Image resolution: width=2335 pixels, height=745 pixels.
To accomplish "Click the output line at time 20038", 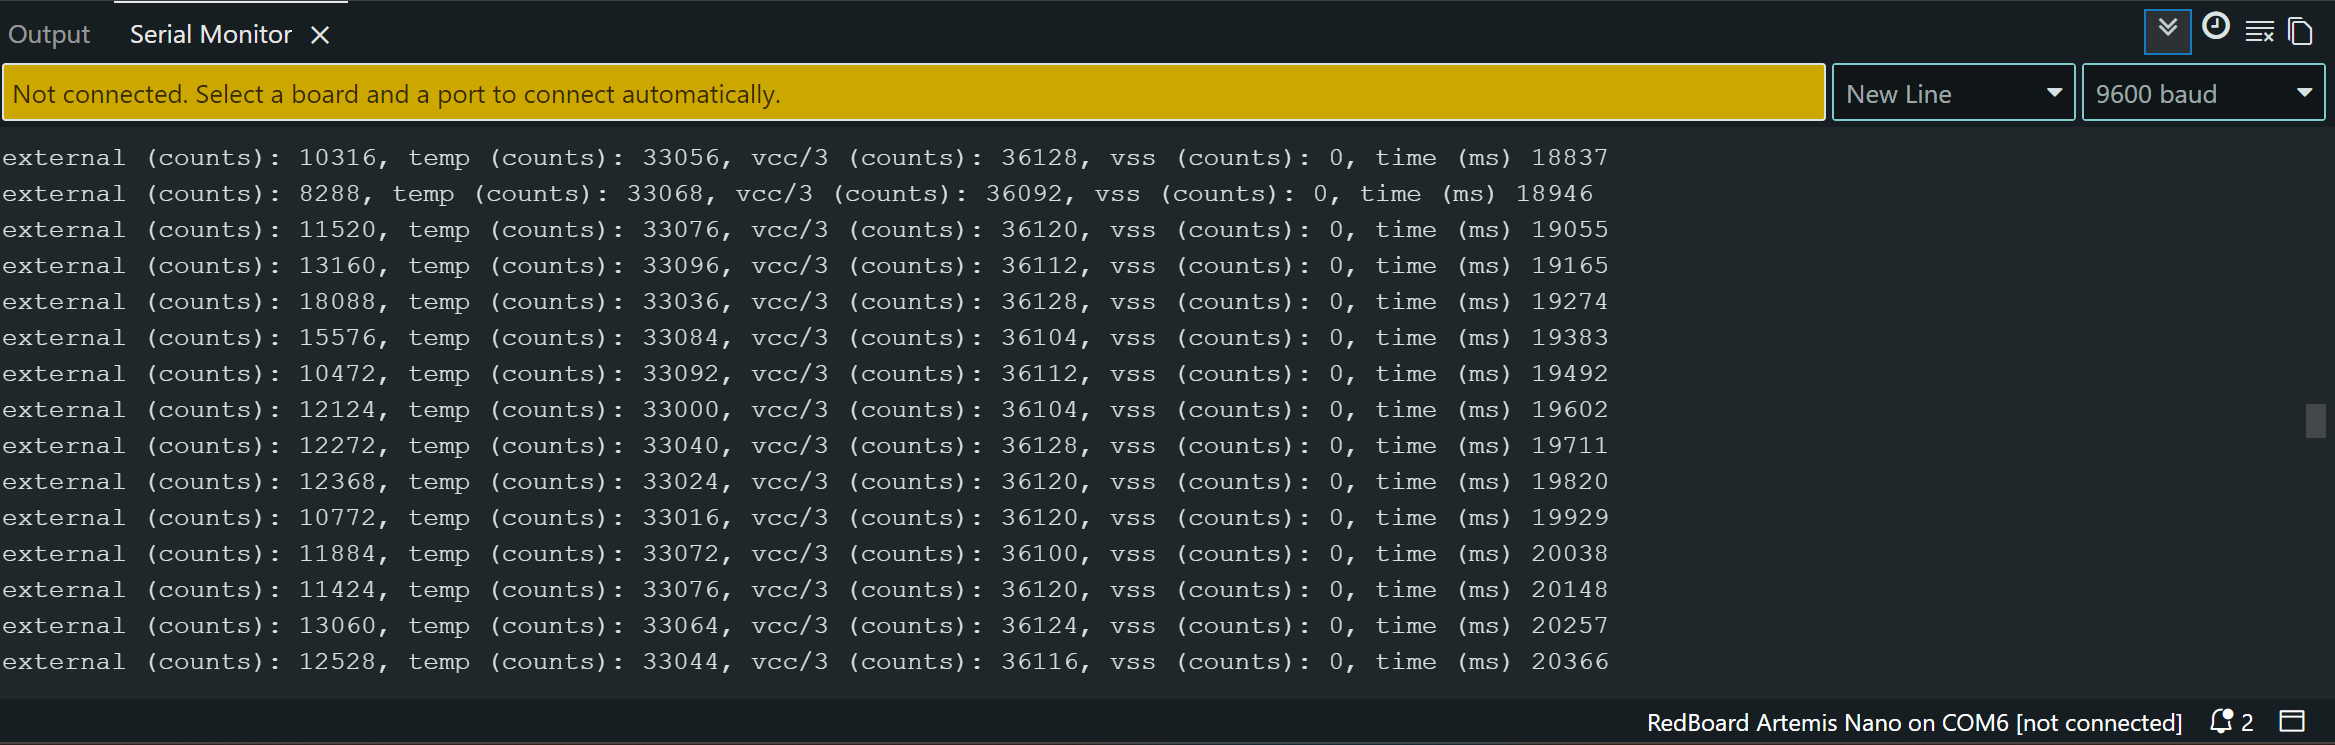I will (x=805, y=554).
